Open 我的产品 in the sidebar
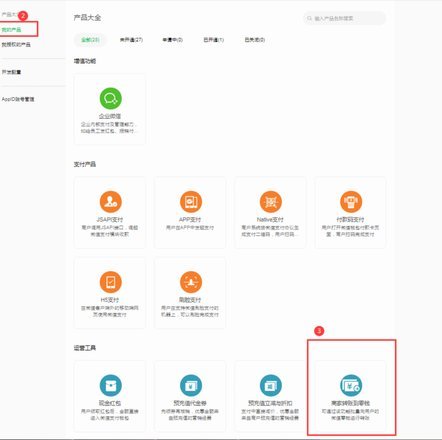Image resolution: width=442 pixels, height=440 pixels. tap(11, 30)
